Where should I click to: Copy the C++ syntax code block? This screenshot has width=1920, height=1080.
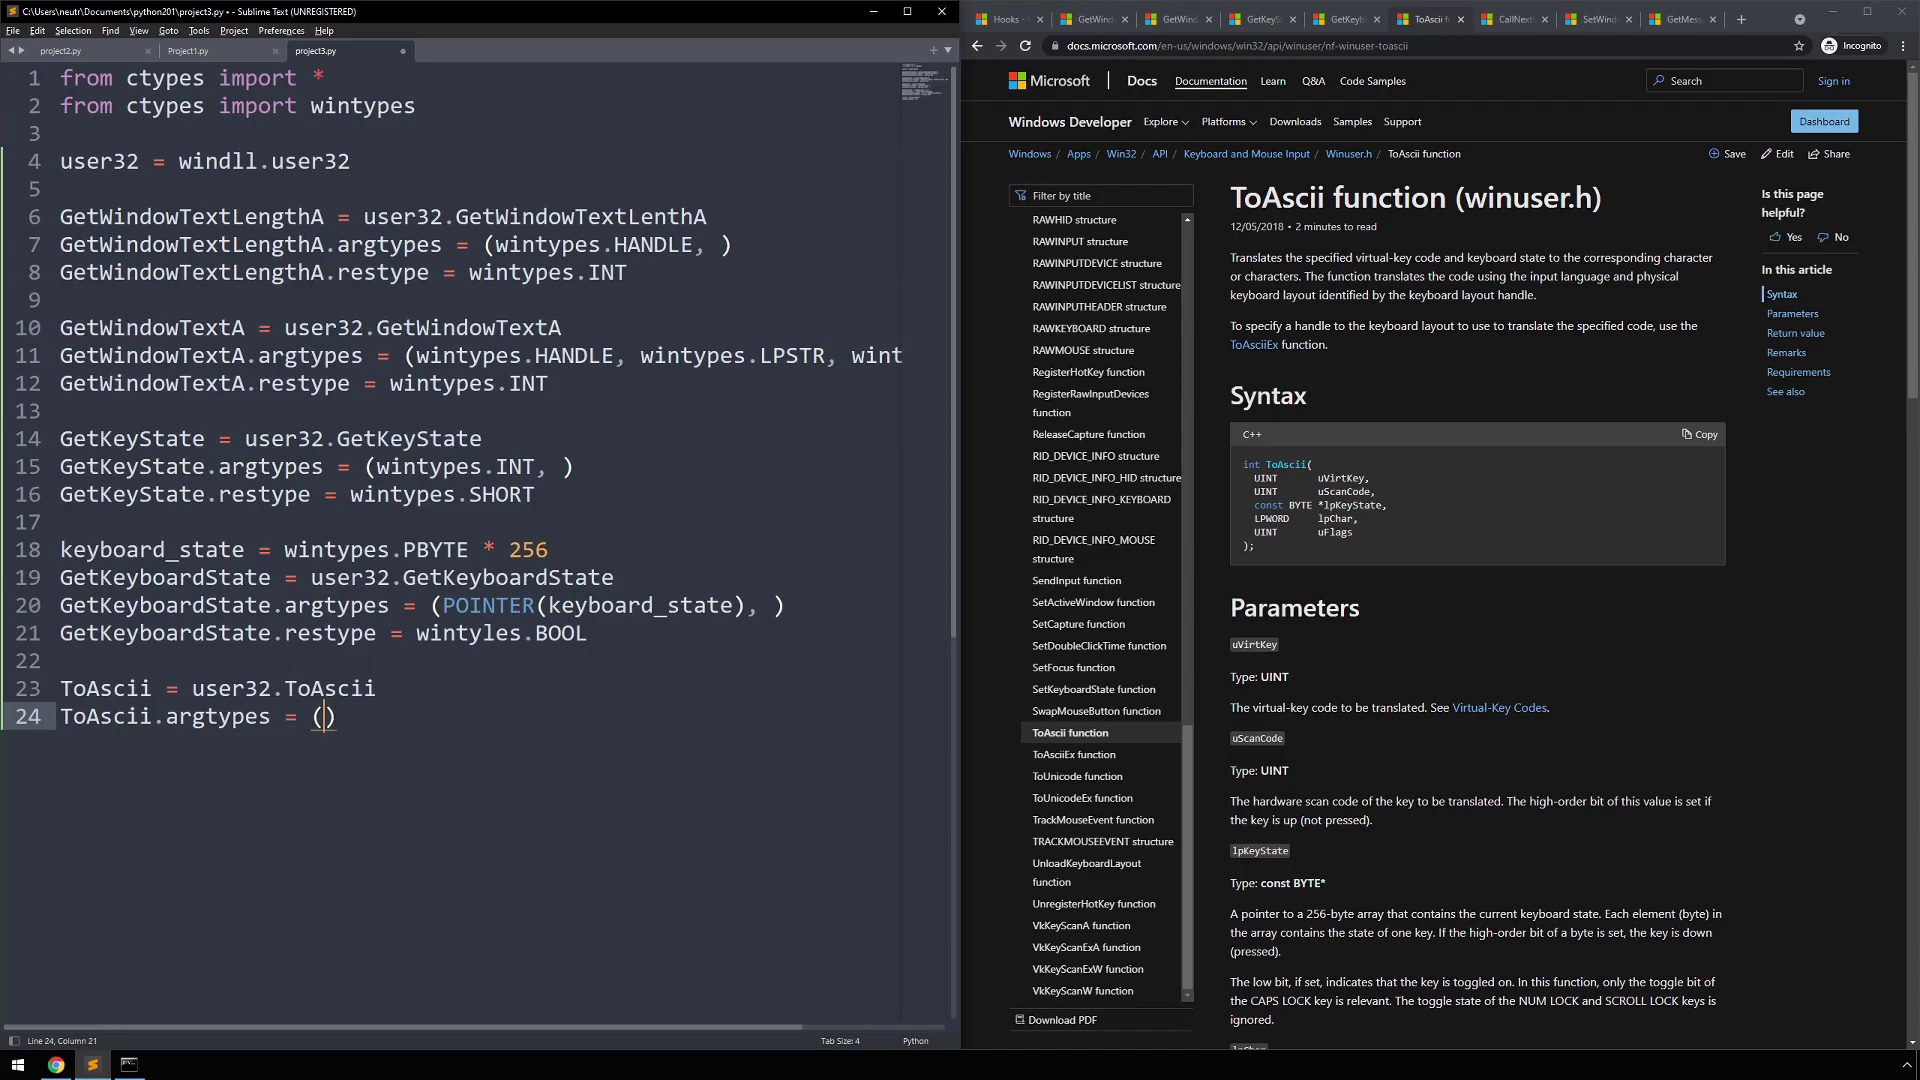1699,434
